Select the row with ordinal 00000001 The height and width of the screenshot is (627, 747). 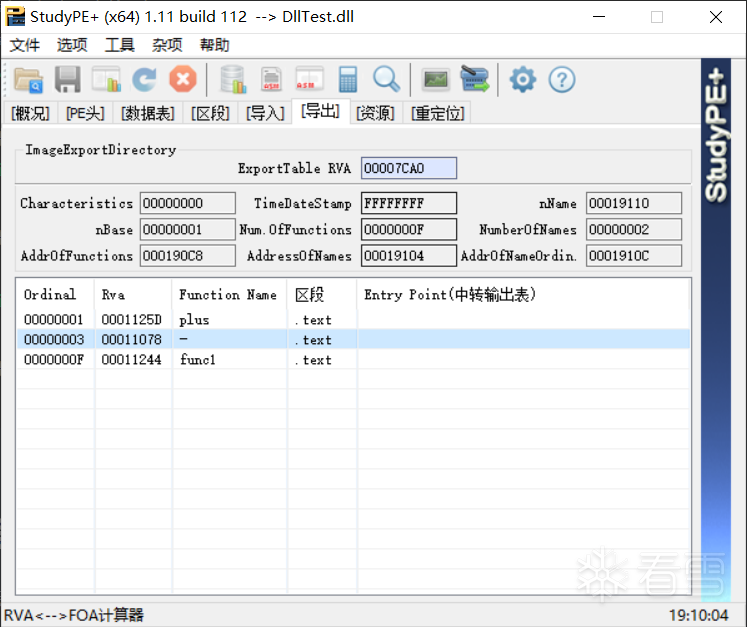(x=353, y=320)
